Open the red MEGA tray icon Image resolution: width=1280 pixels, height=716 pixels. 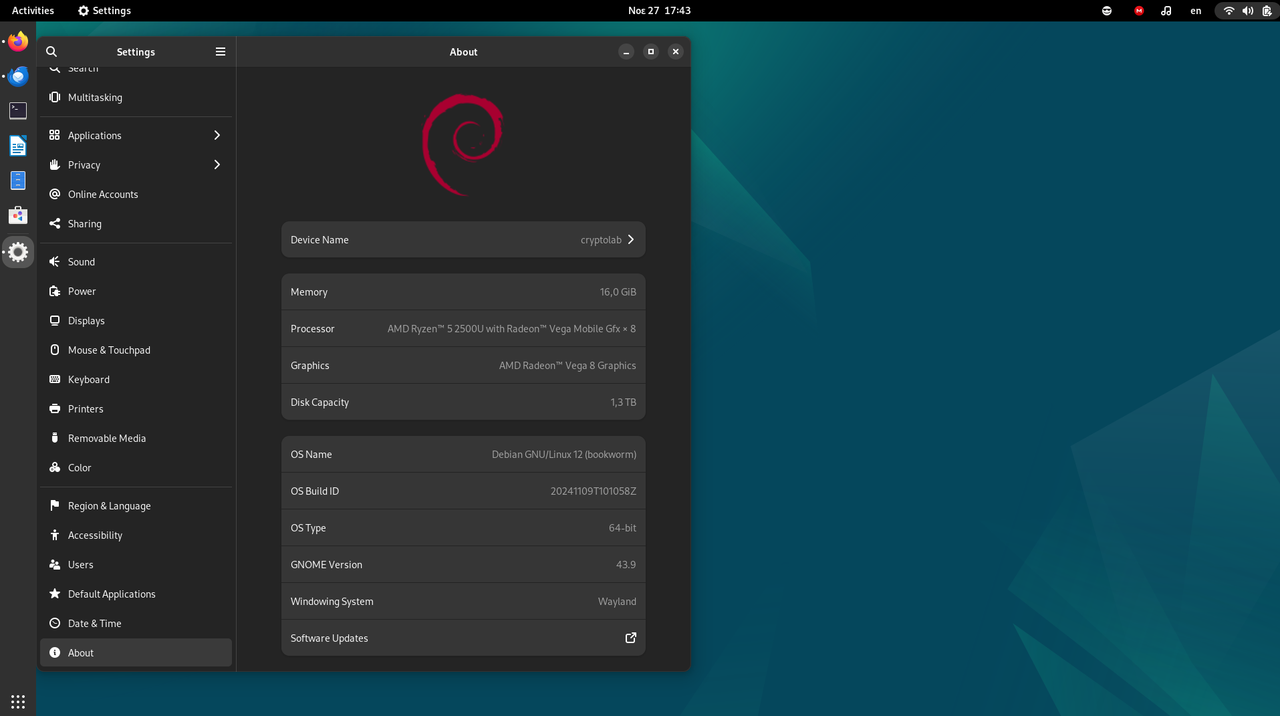[x=1139, y=11]
